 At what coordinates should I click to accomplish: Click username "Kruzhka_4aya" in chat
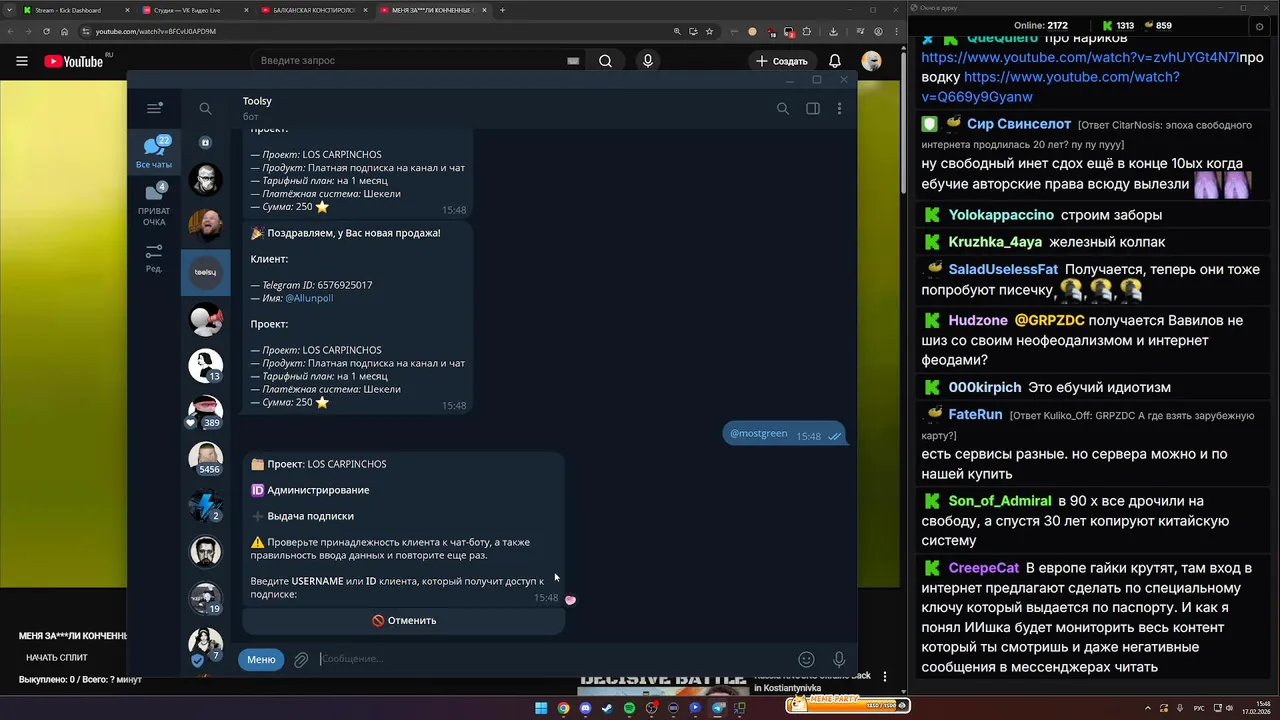point(995,242)
